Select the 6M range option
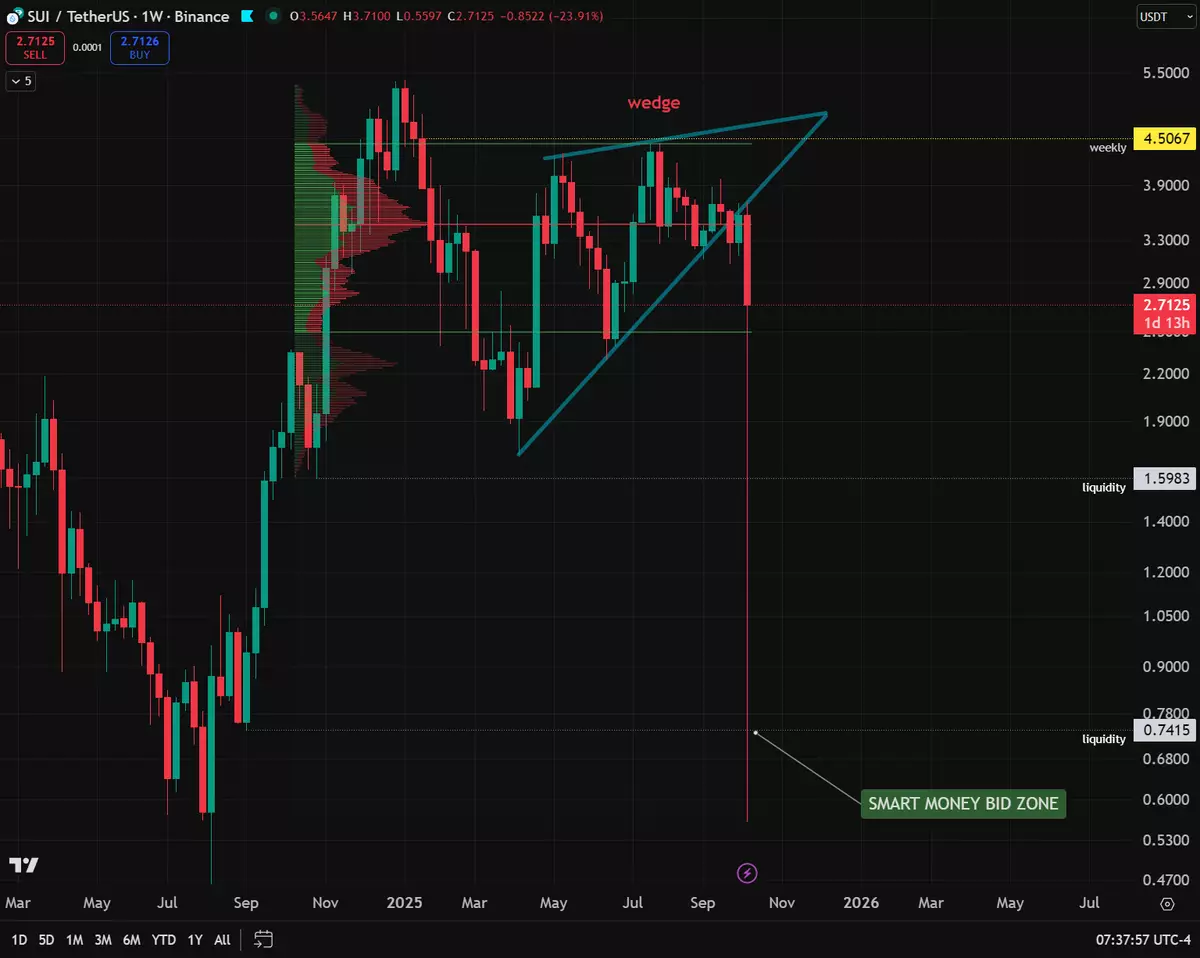Viewport: 1200px width, 958px height. click(x=131, y=939)
